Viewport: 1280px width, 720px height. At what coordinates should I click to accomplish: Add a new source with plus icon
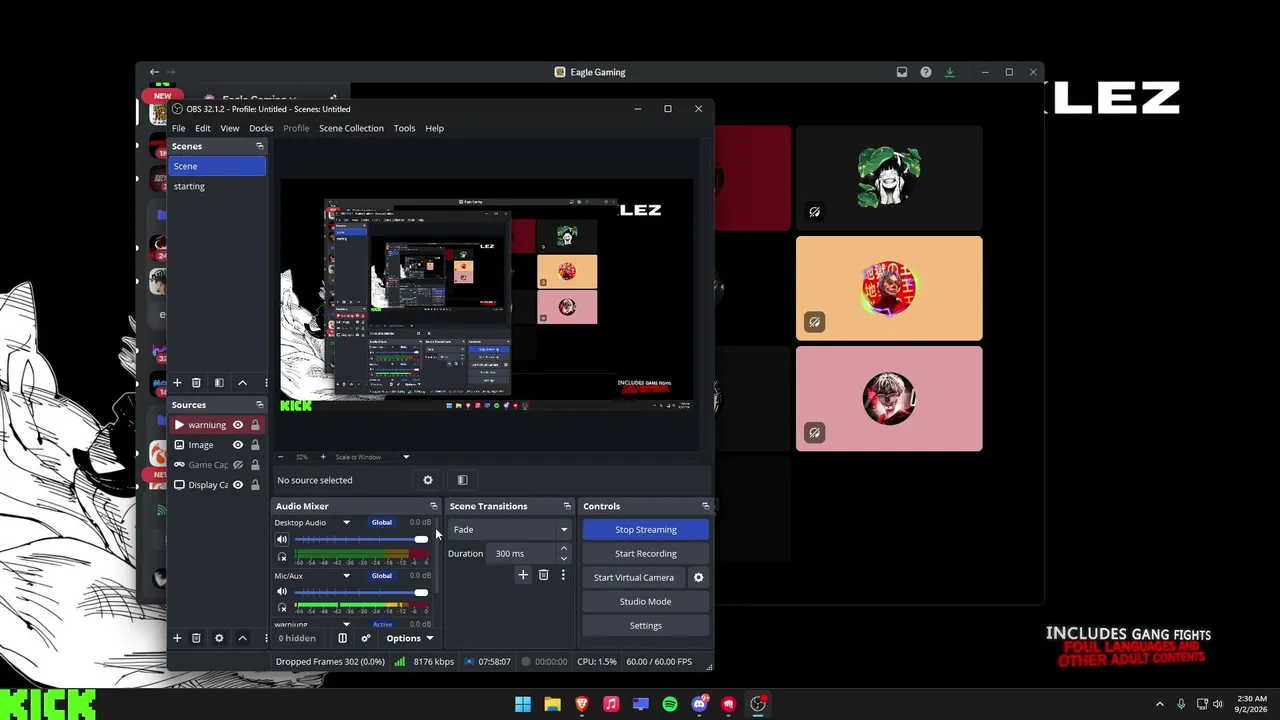(x=177, y=638)
